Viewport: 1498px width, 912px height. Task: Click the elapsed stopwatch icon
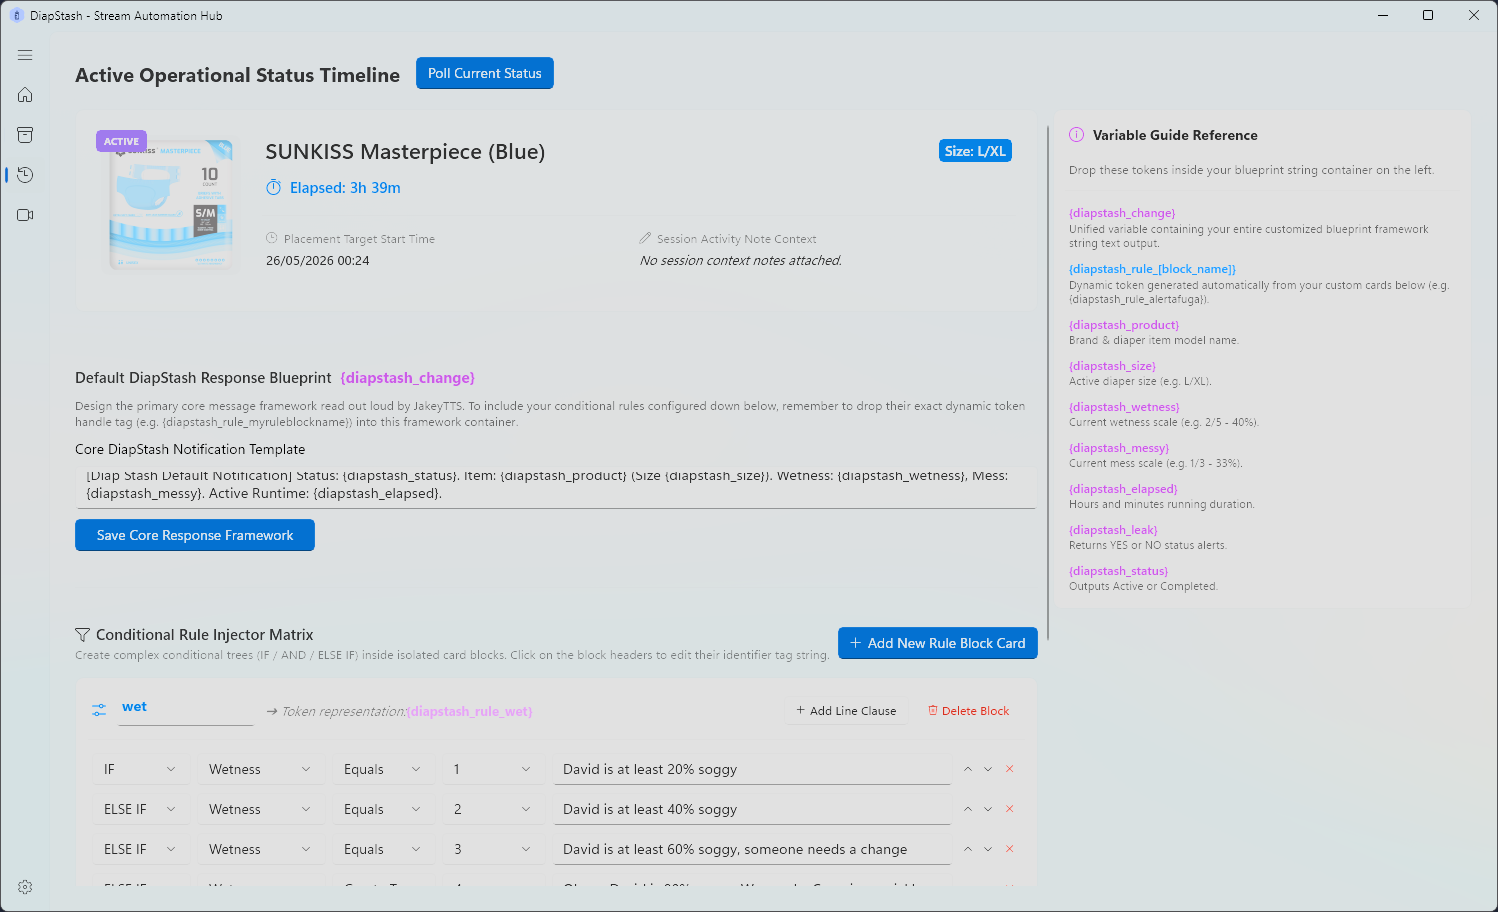(x=273, y=188)
